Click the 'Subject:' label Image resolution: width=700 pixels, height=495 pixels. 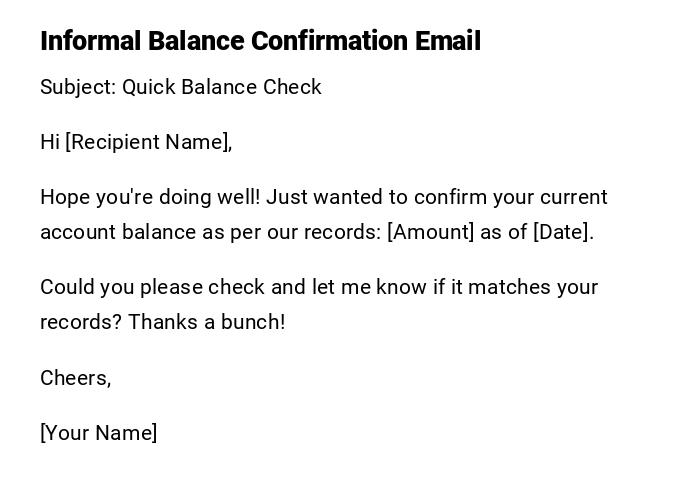(78, 87)
